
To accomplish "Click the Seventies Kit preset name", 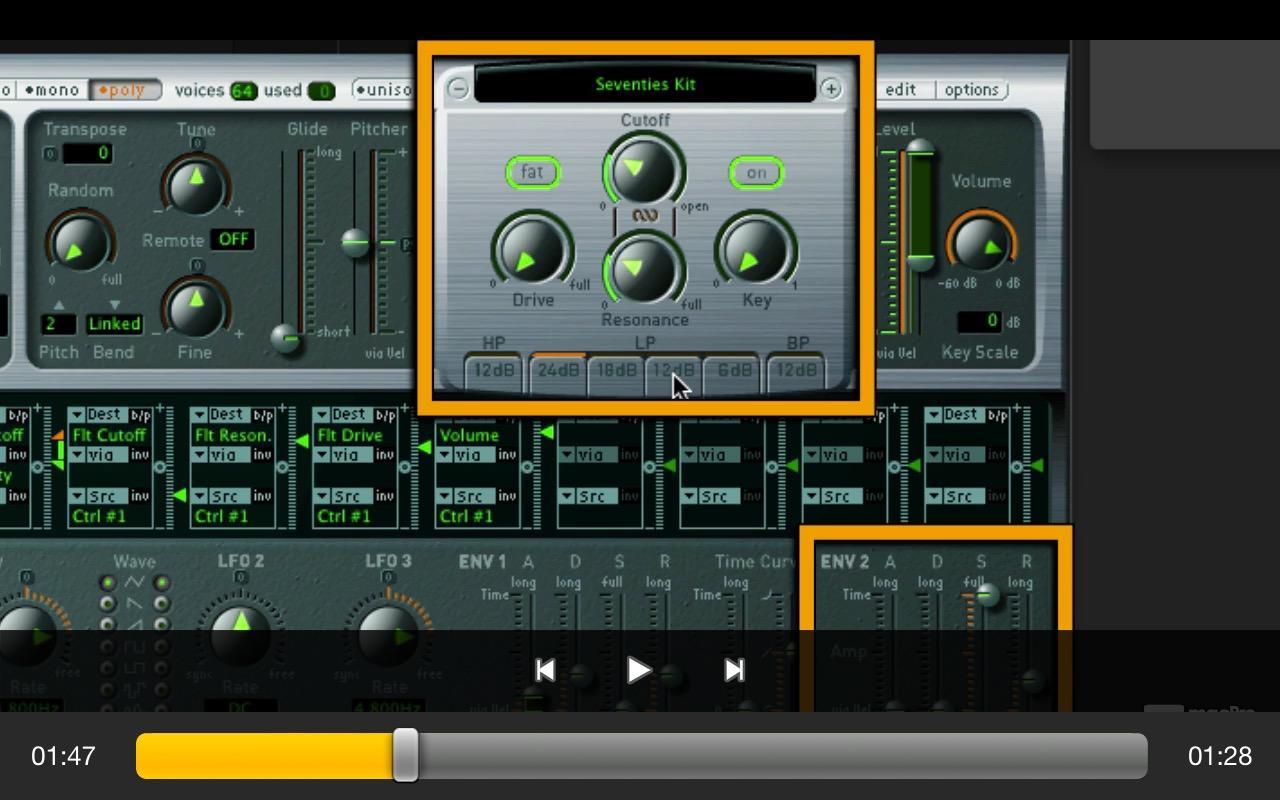I will (645, 85).
